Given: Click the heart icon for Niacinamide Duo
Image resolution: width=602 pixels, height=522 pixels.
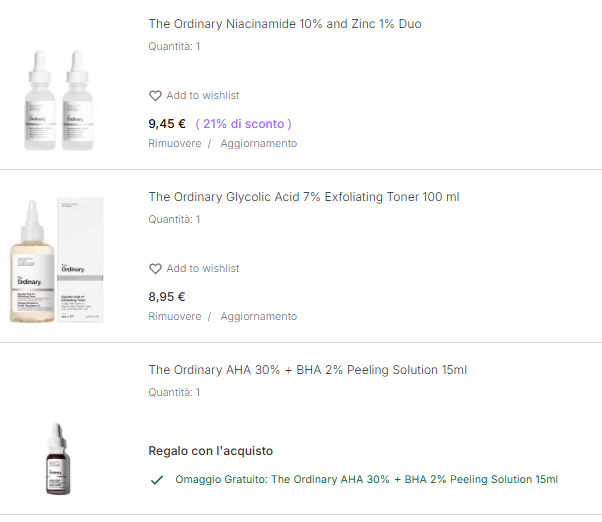Looking at the screenshot, I should tap(155, 96).
